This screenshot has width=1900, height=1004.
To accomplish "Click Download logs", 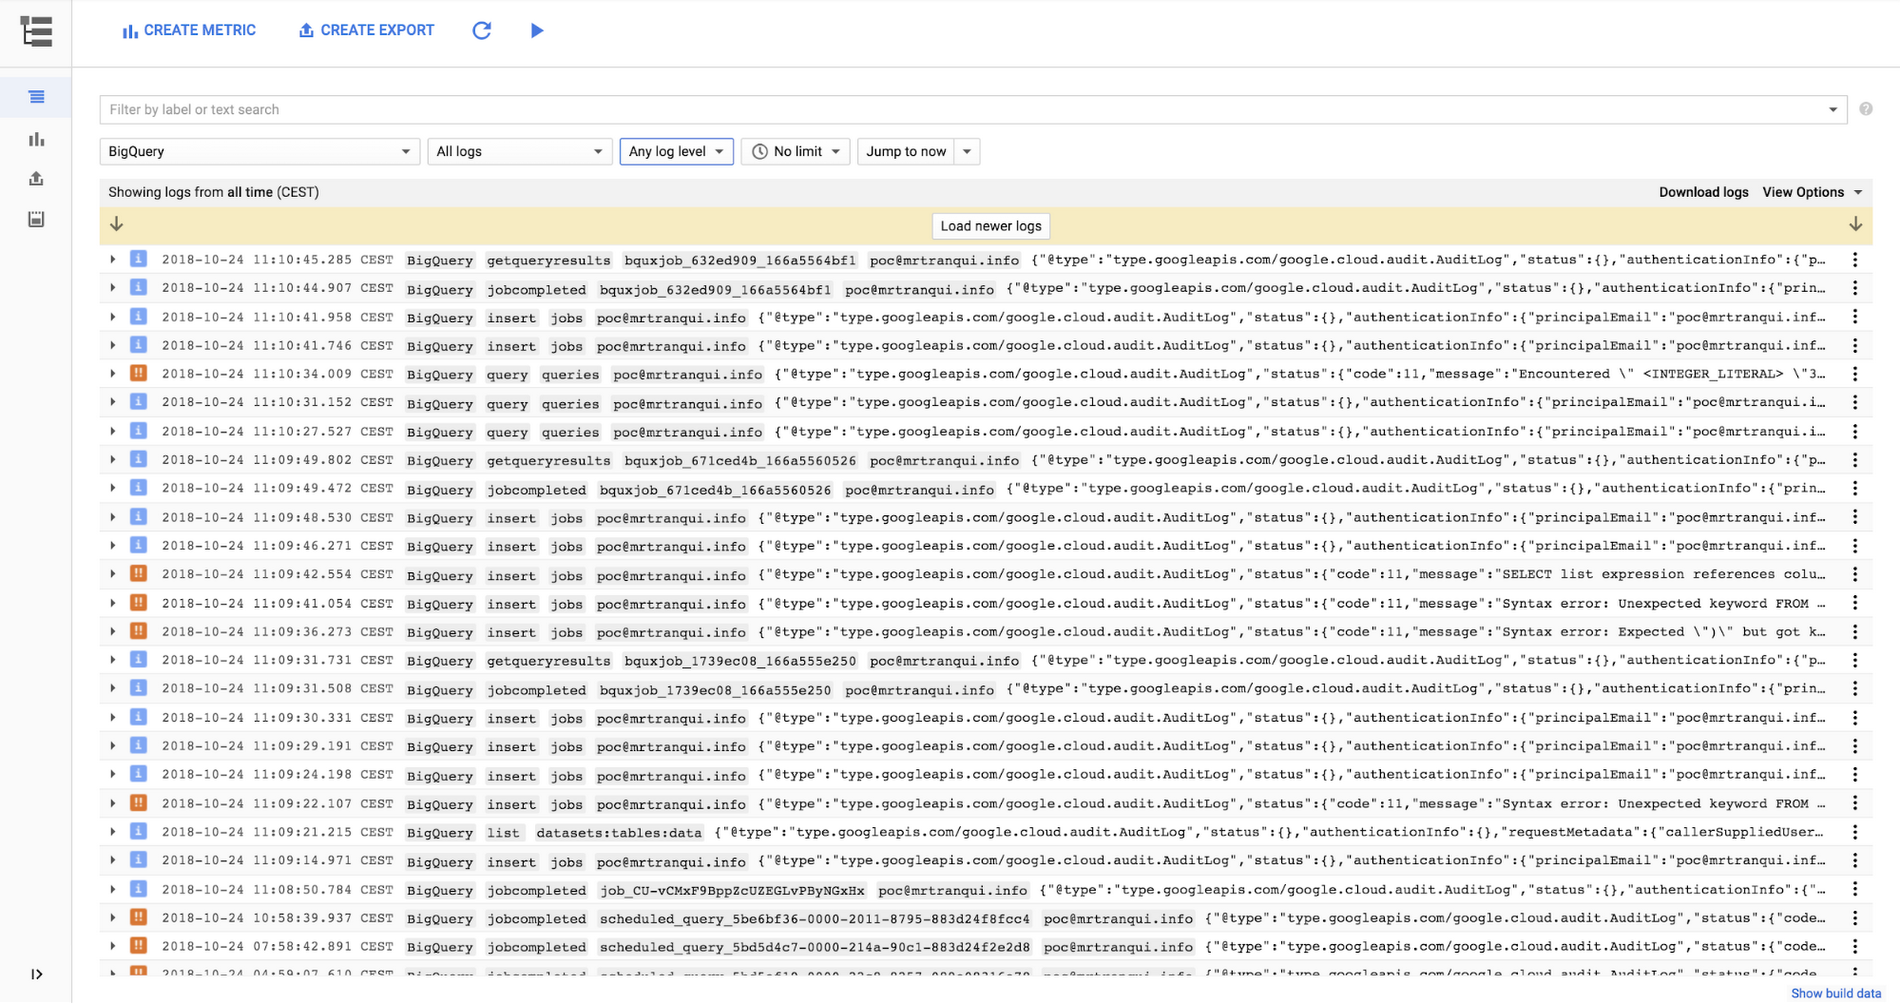I will tap(1704, 192).
